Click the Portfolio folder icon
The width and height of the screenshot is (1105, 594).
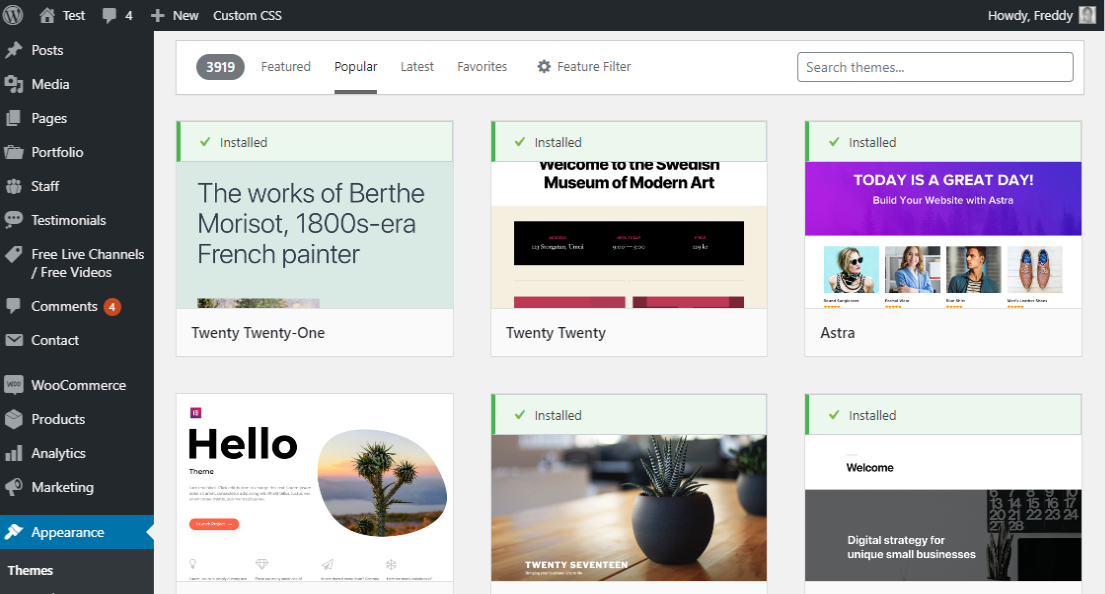(x=13, y=151)
